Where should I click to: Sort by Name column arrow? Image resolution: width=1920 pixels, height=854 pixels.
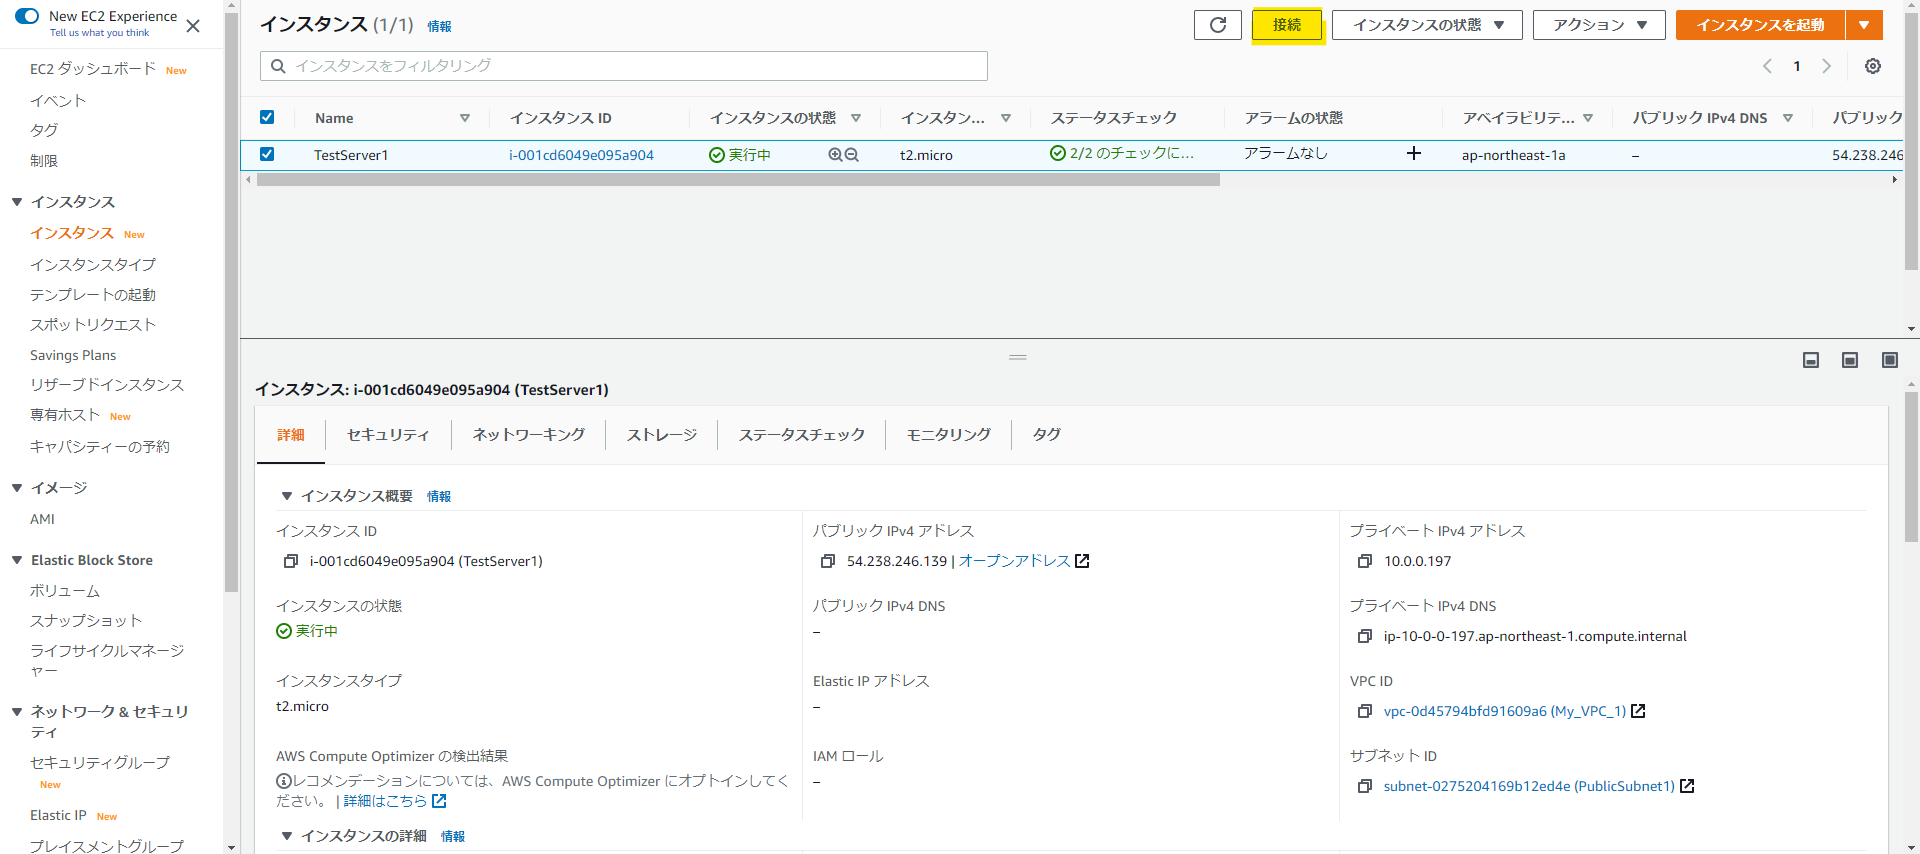(465, 118)
